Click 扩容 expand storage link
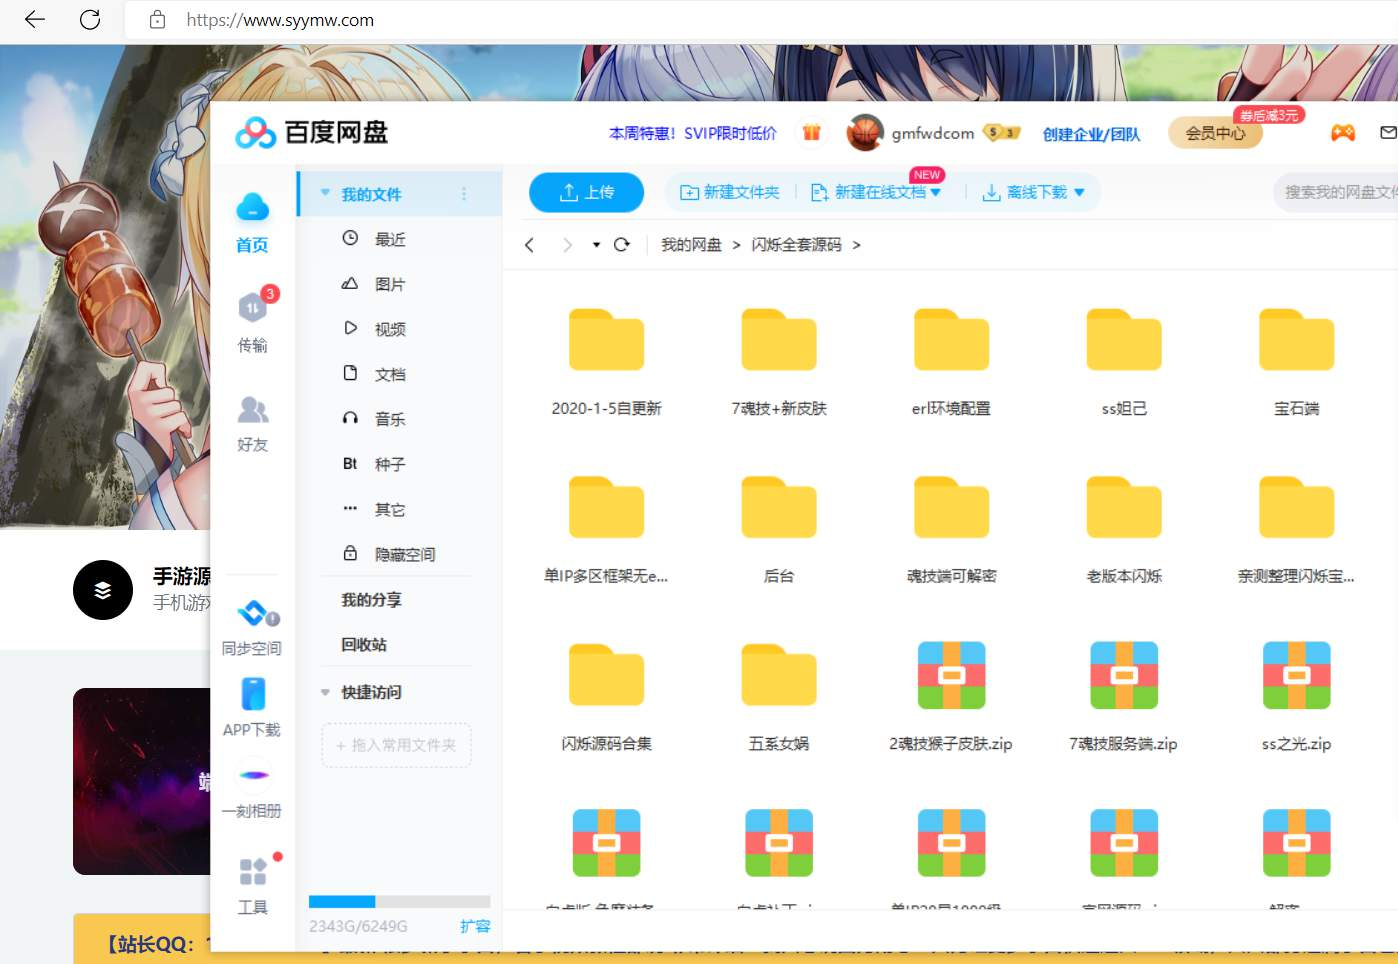The image size is (1398, 964). click(475, 926)
